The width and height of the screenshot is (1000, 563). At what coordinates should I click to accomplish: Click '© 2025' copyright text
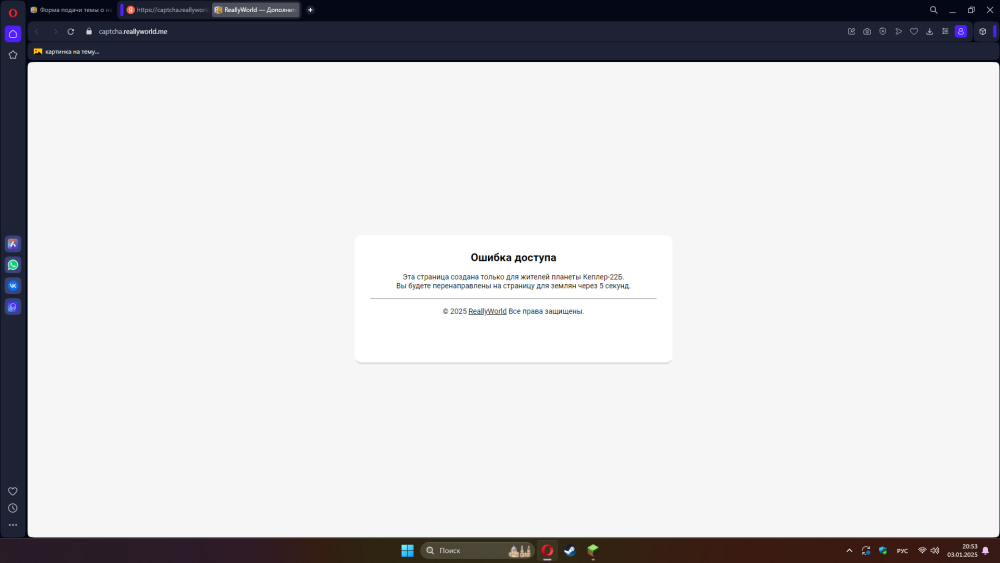(x=455, y=311)
